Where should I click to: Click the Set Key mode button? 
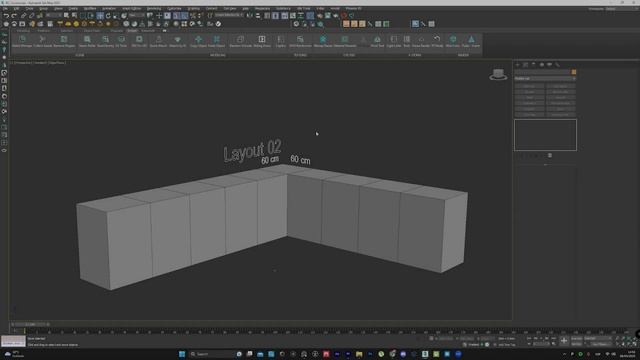point(577,344)
